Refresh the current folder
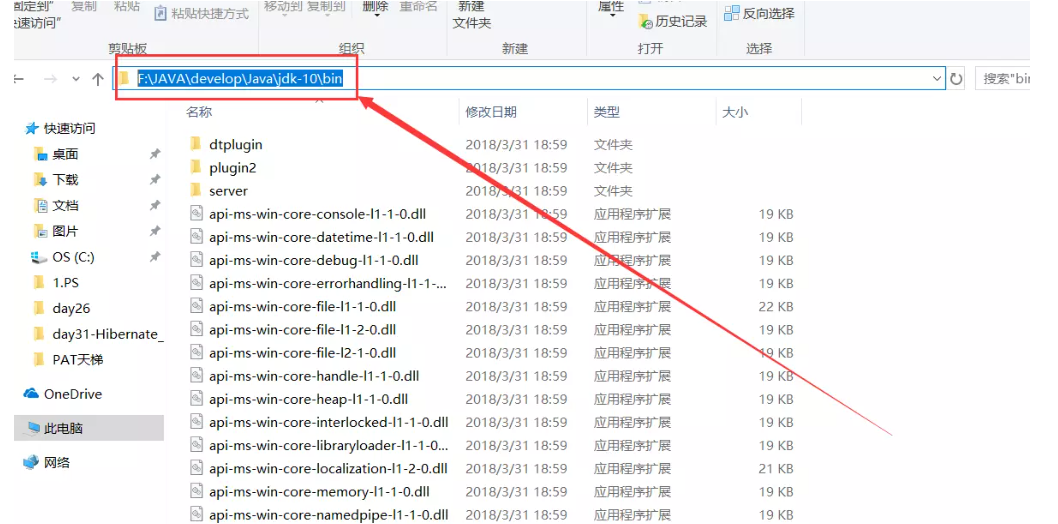The image size is (1058, 524). 956,79
